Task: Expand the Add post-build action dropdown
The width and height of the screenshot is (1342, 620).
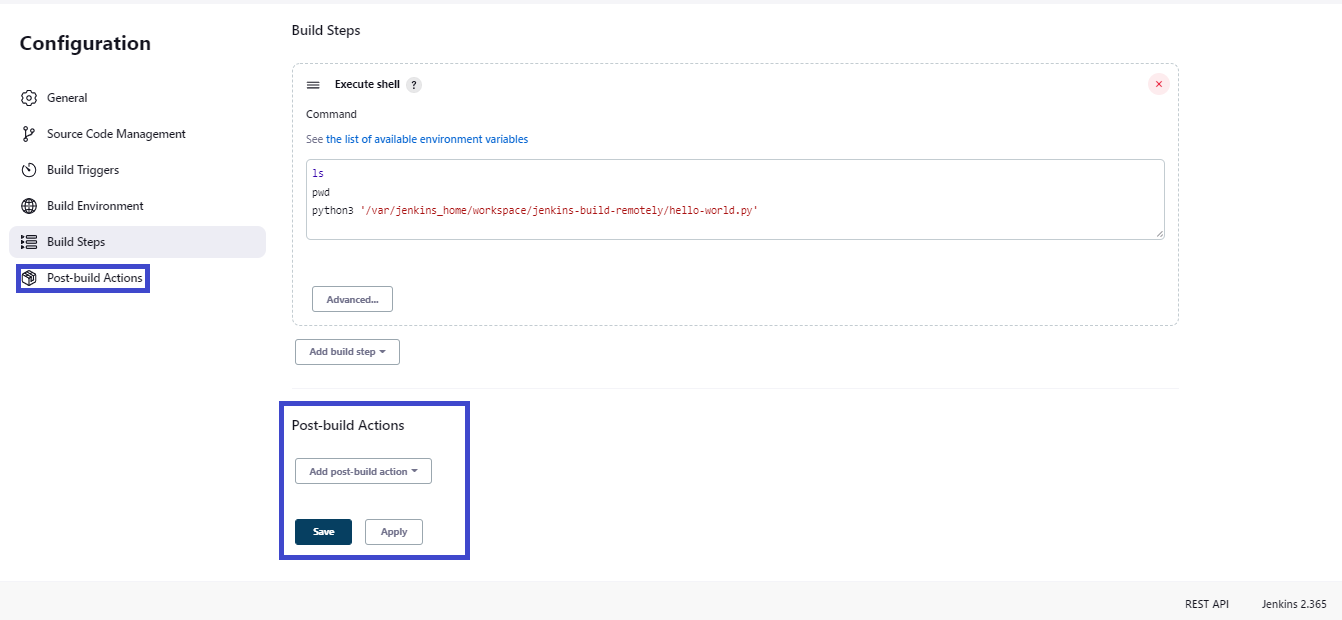Action: tap(363, 471)
